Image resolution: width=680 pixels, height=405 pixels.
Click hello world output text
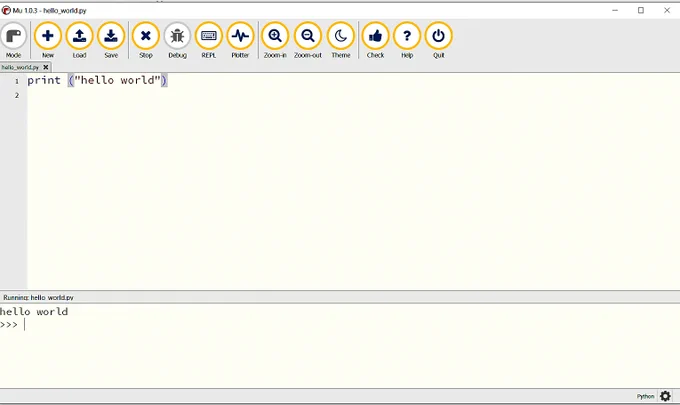34,311
